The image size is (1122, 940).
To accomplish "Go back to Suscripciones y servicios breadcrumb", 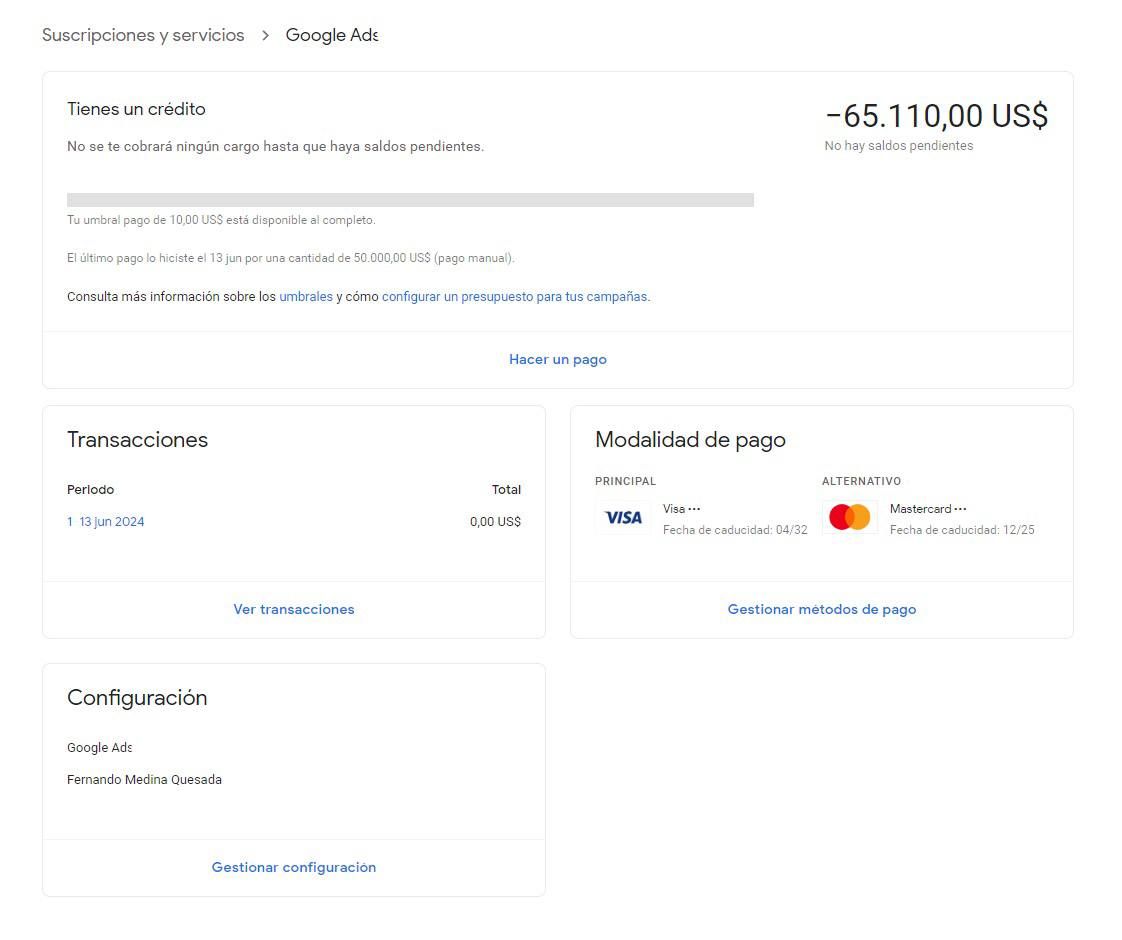I will [x=143, y=35].
